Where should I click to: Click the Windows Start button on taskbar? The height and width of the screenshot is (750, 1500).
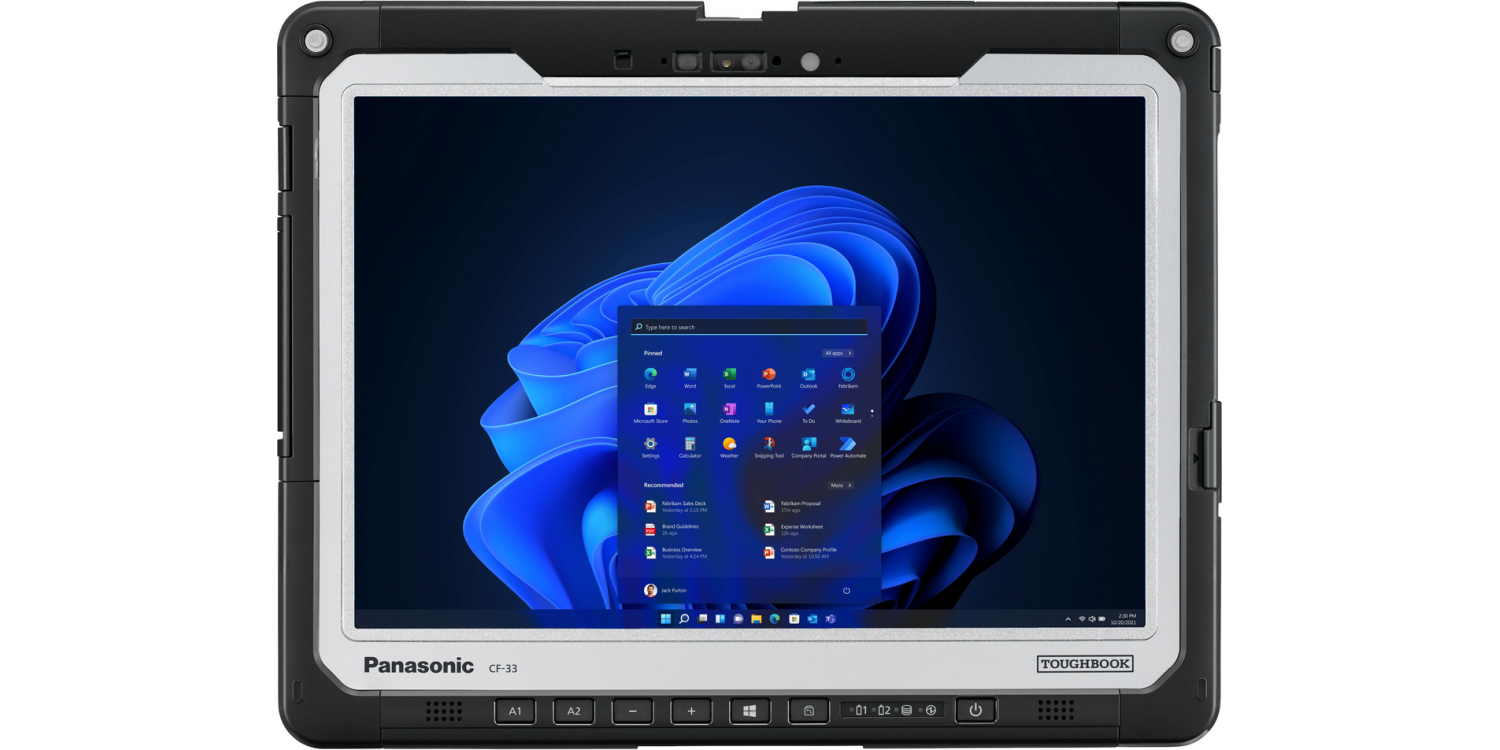coord(666,619)
